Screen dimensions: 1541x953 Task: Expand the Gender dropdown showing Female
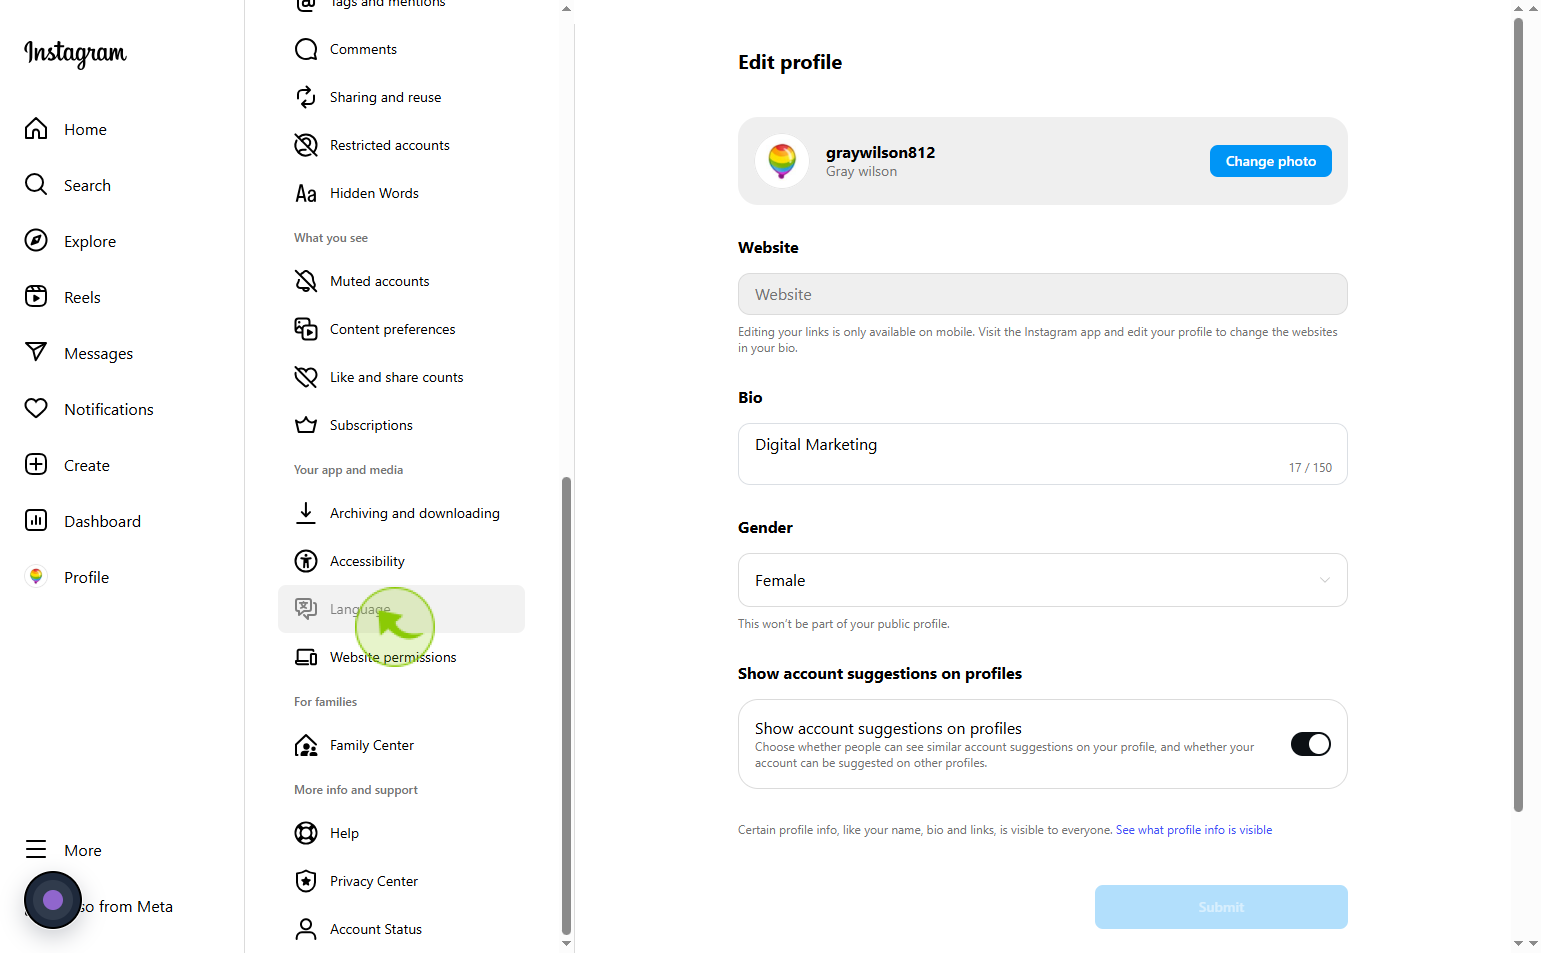click(x=1042, y=580)
